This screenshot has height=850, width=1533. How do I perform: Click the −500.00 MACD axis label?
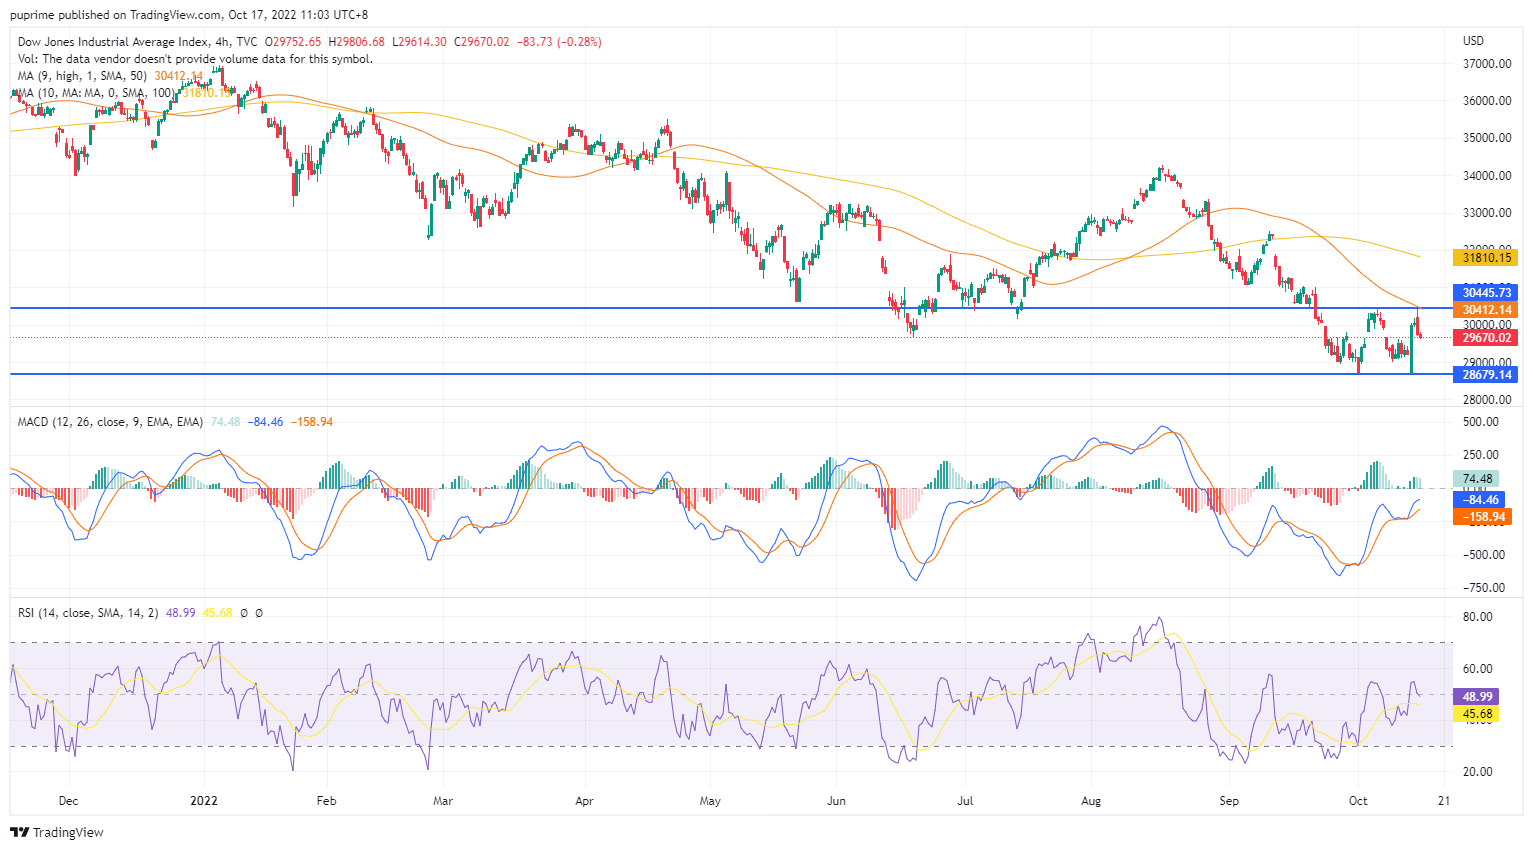(1482, 555)
